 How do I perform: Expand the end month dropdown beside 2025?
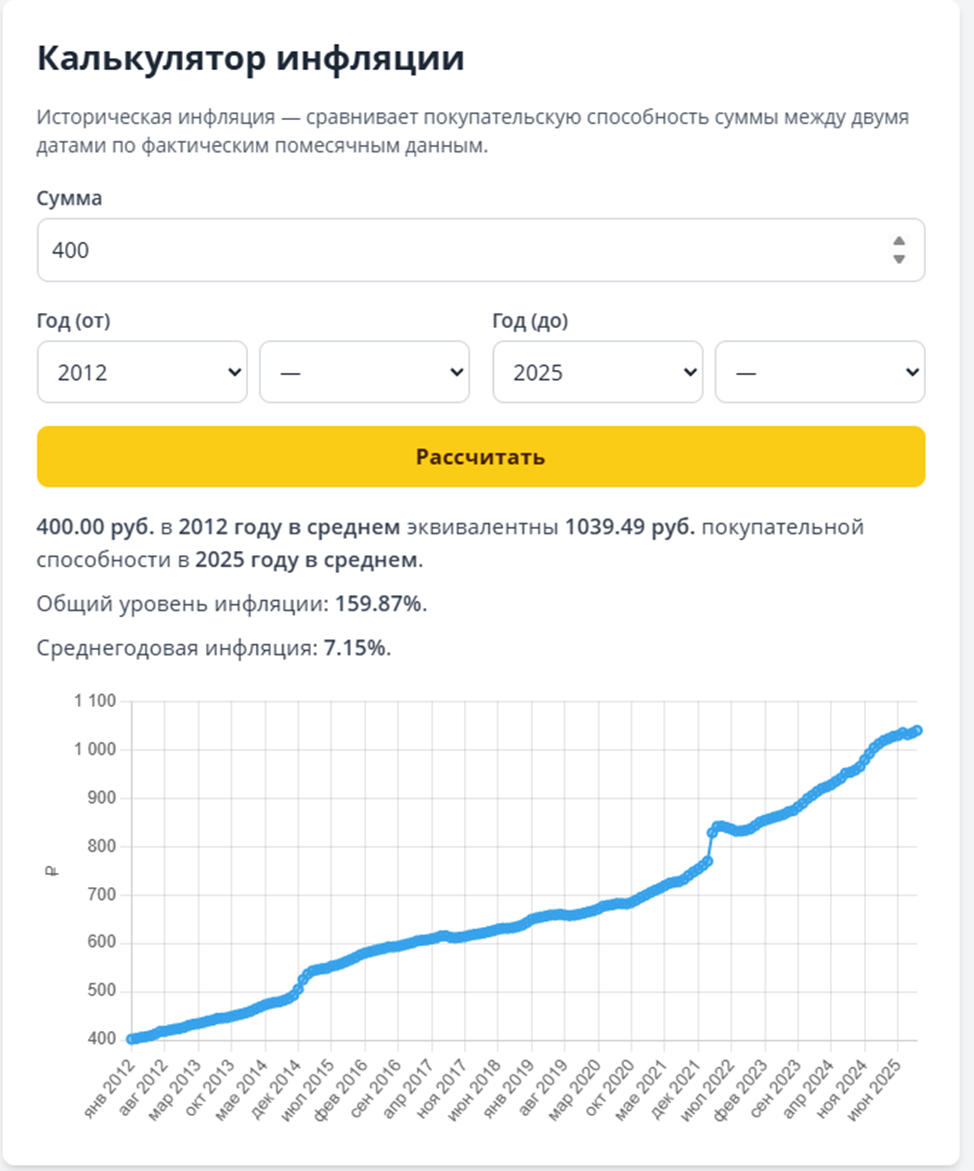[x=820, y=372]
